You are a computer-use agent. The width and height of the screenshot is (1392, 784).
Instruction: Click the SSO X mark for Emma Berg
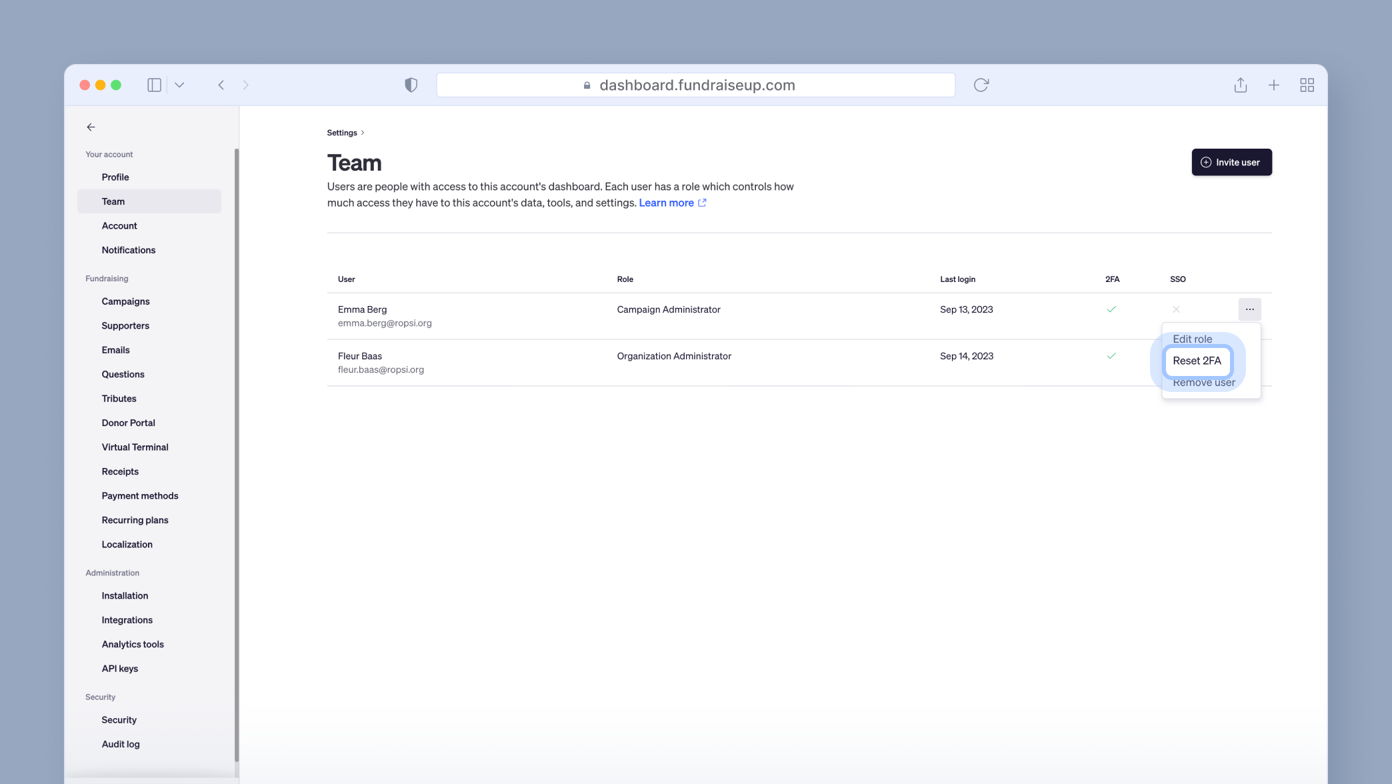click(x=1176, y=309)
